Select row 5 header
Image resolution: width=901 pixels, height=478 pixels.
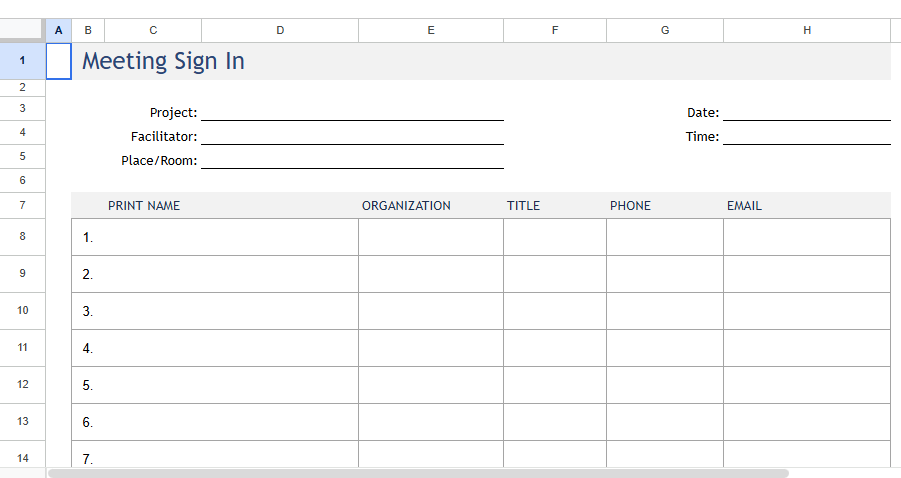pos(22,156)
